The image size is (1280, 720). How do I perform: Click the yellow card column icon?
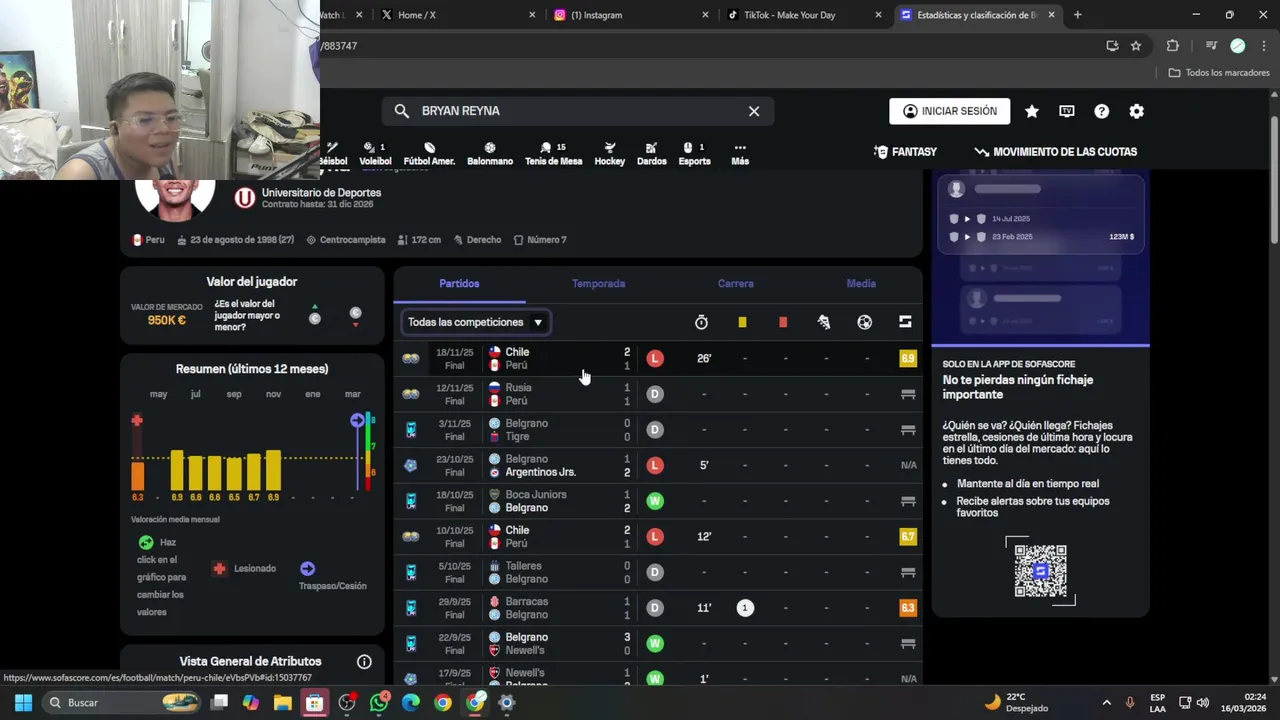(x=742, y=322)
